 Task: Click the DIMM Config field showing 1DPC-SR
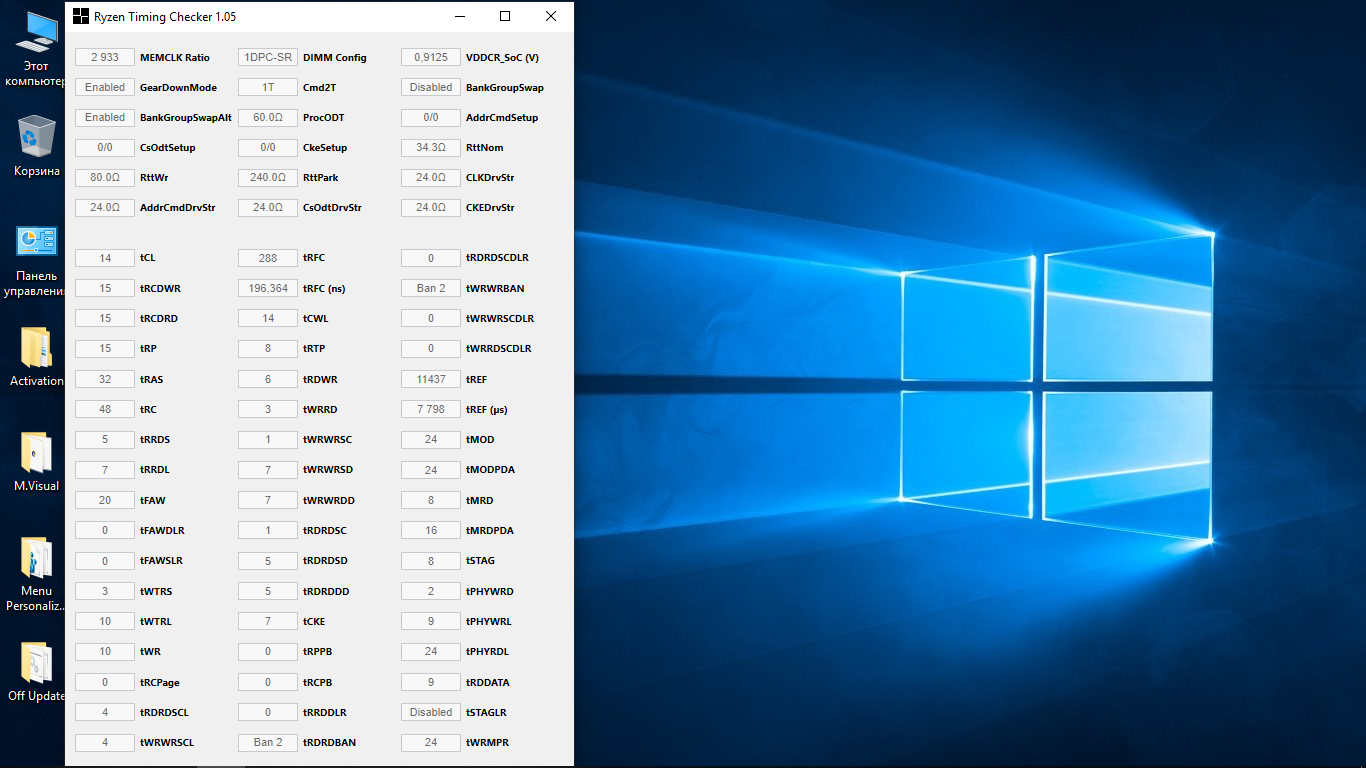(268, 58)
